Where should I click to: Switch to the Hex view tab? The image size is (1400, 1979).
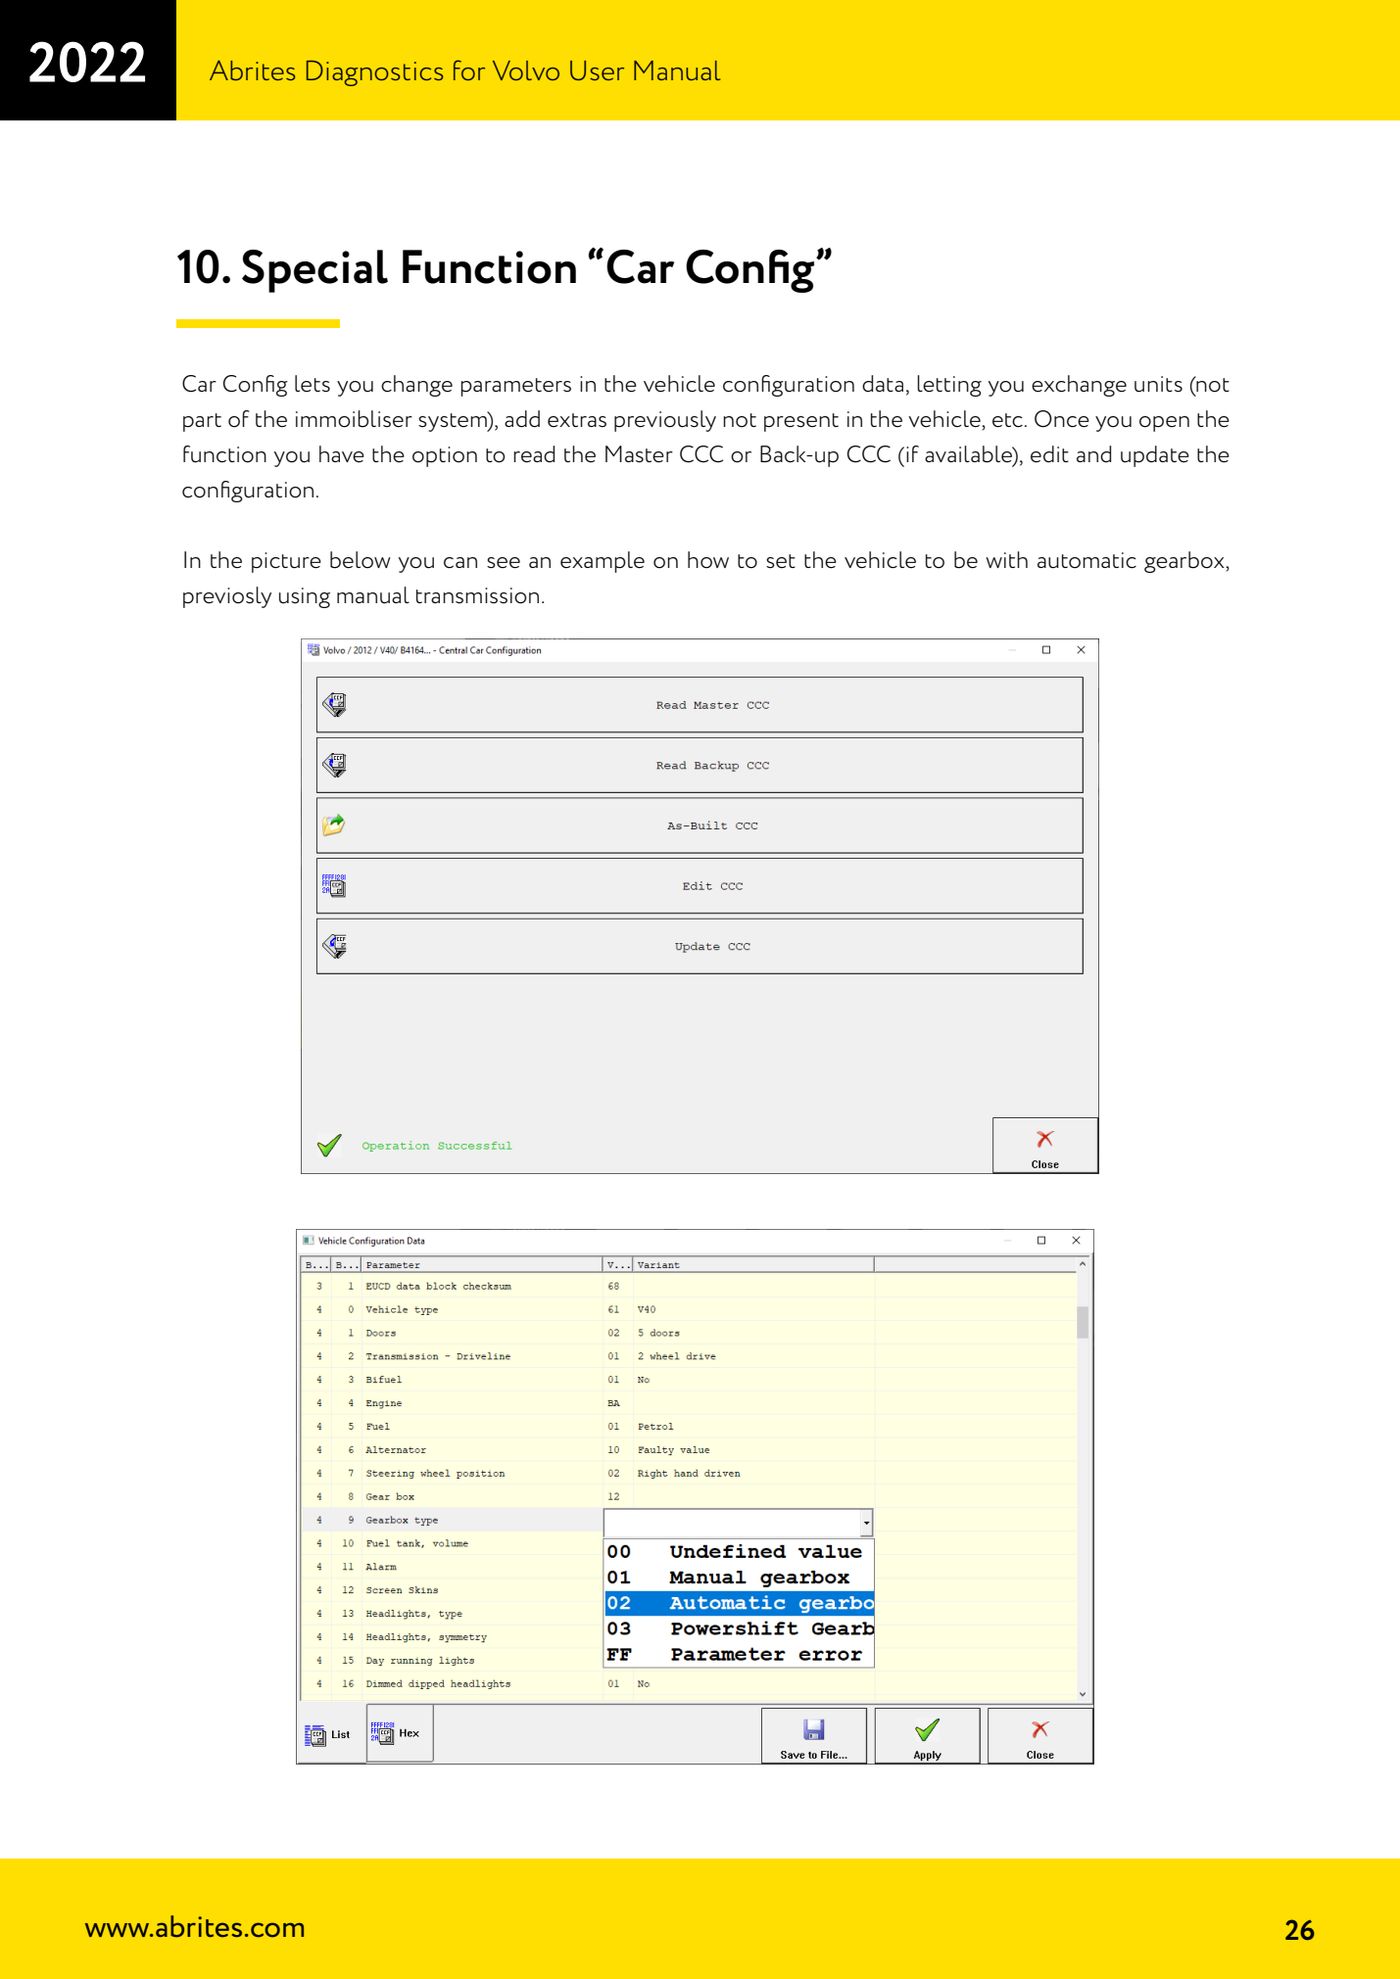pyautogui.click(x=399, y=1734)
